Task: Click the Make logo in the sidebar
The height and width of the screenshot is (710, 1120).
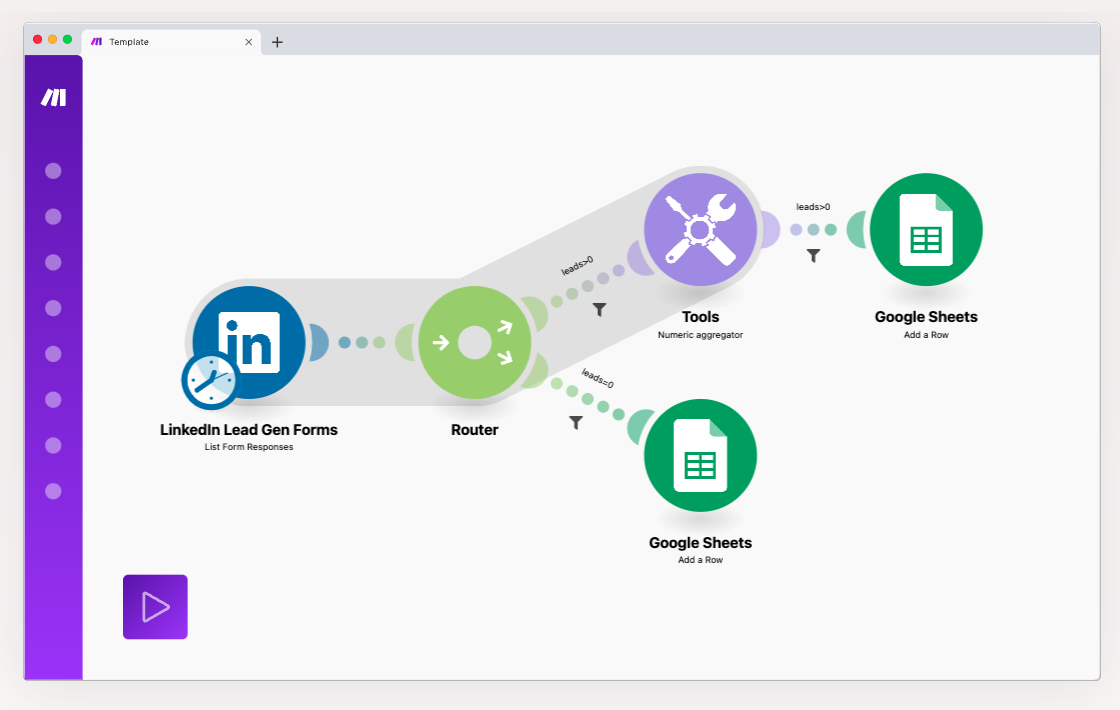Action: tap(53, 97)
